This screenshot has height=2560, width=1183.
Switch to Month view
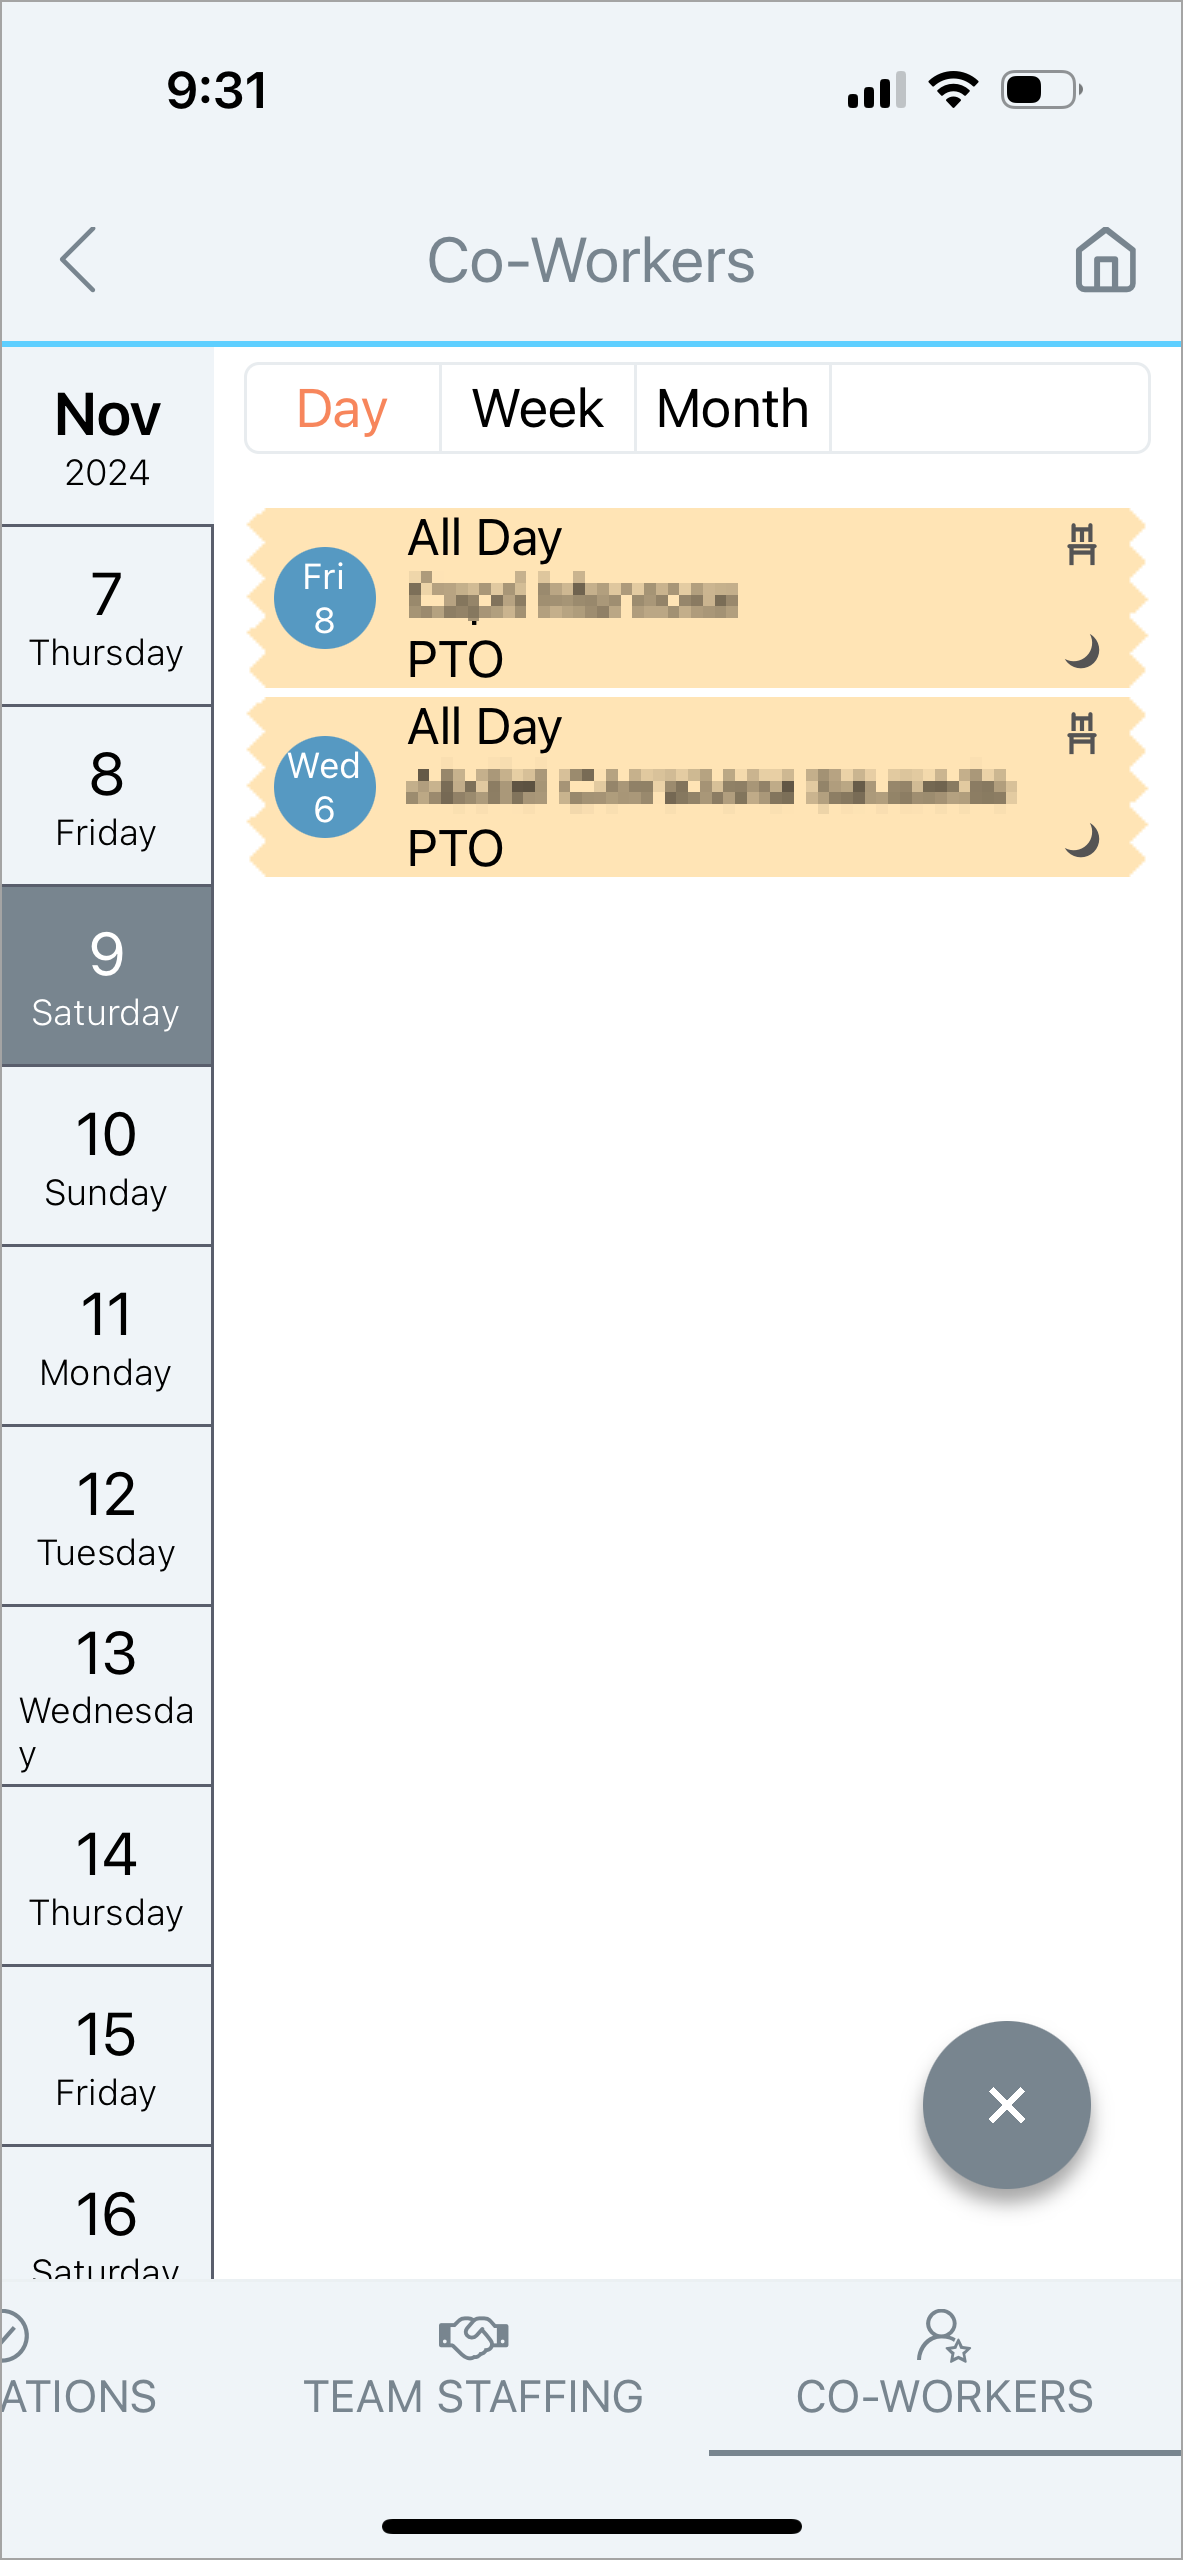click(x=733, y=408)
